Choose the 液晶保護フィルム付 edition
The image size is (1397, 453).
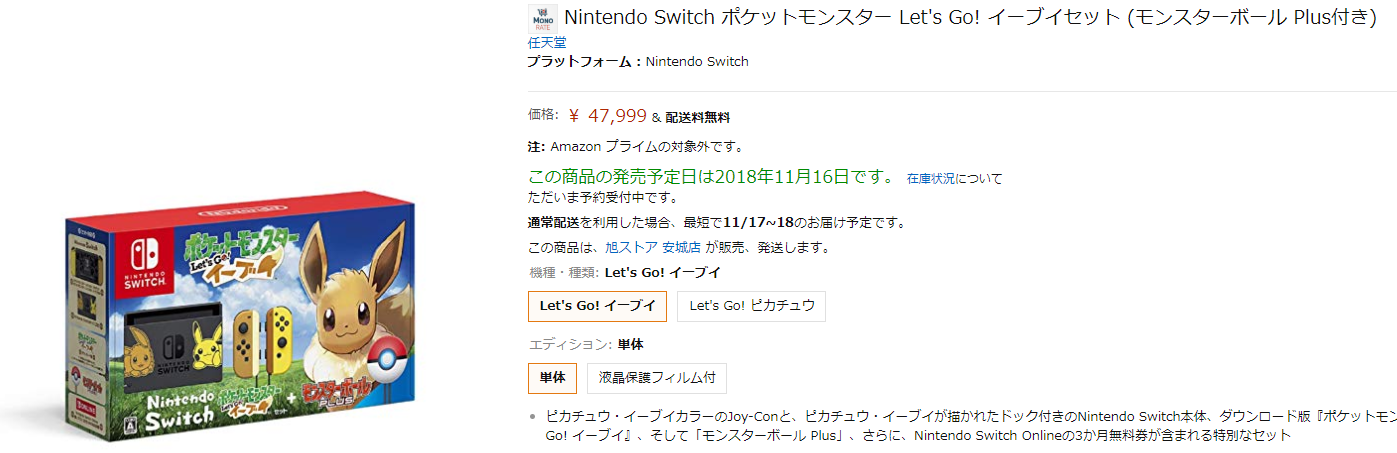(x=657, y=378)
